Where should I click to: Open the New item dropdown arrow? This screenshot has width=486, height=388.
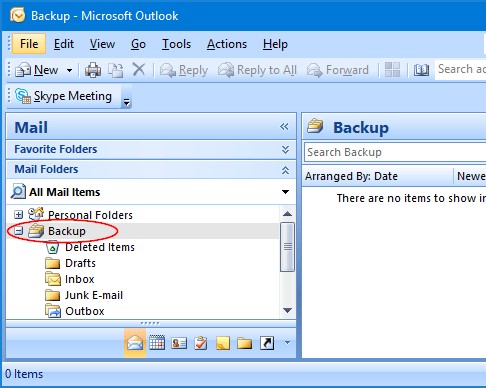coord(69,70)
